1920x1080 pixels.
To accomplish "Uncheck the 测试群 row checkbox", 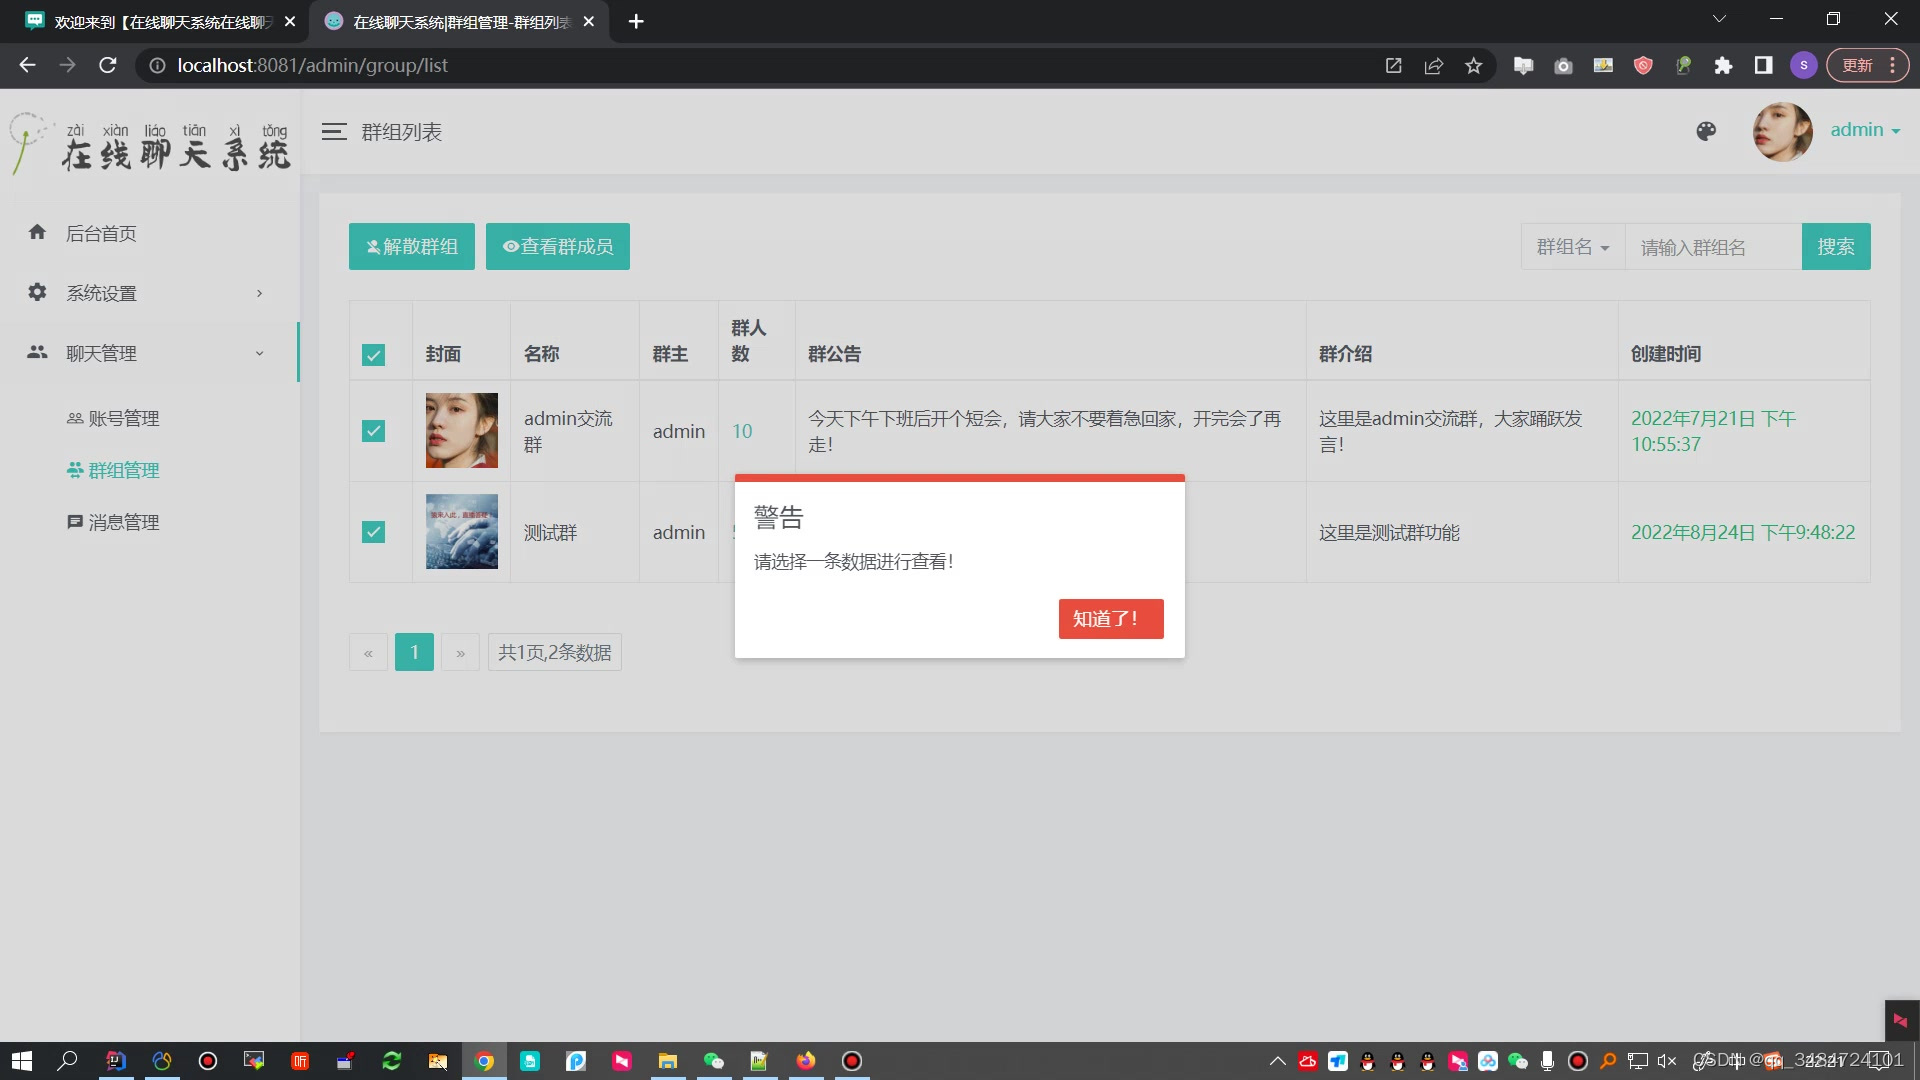I will click(x=373, y=532).
